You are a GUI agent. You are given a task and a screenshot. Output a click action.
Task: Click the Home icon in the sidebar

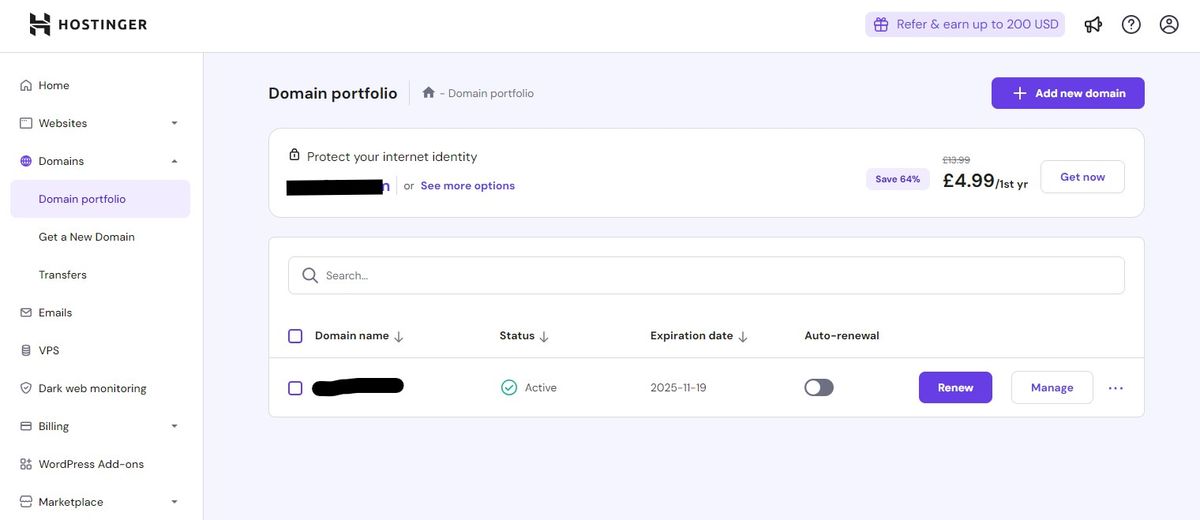pyautogui.click(x=26, y=85)
